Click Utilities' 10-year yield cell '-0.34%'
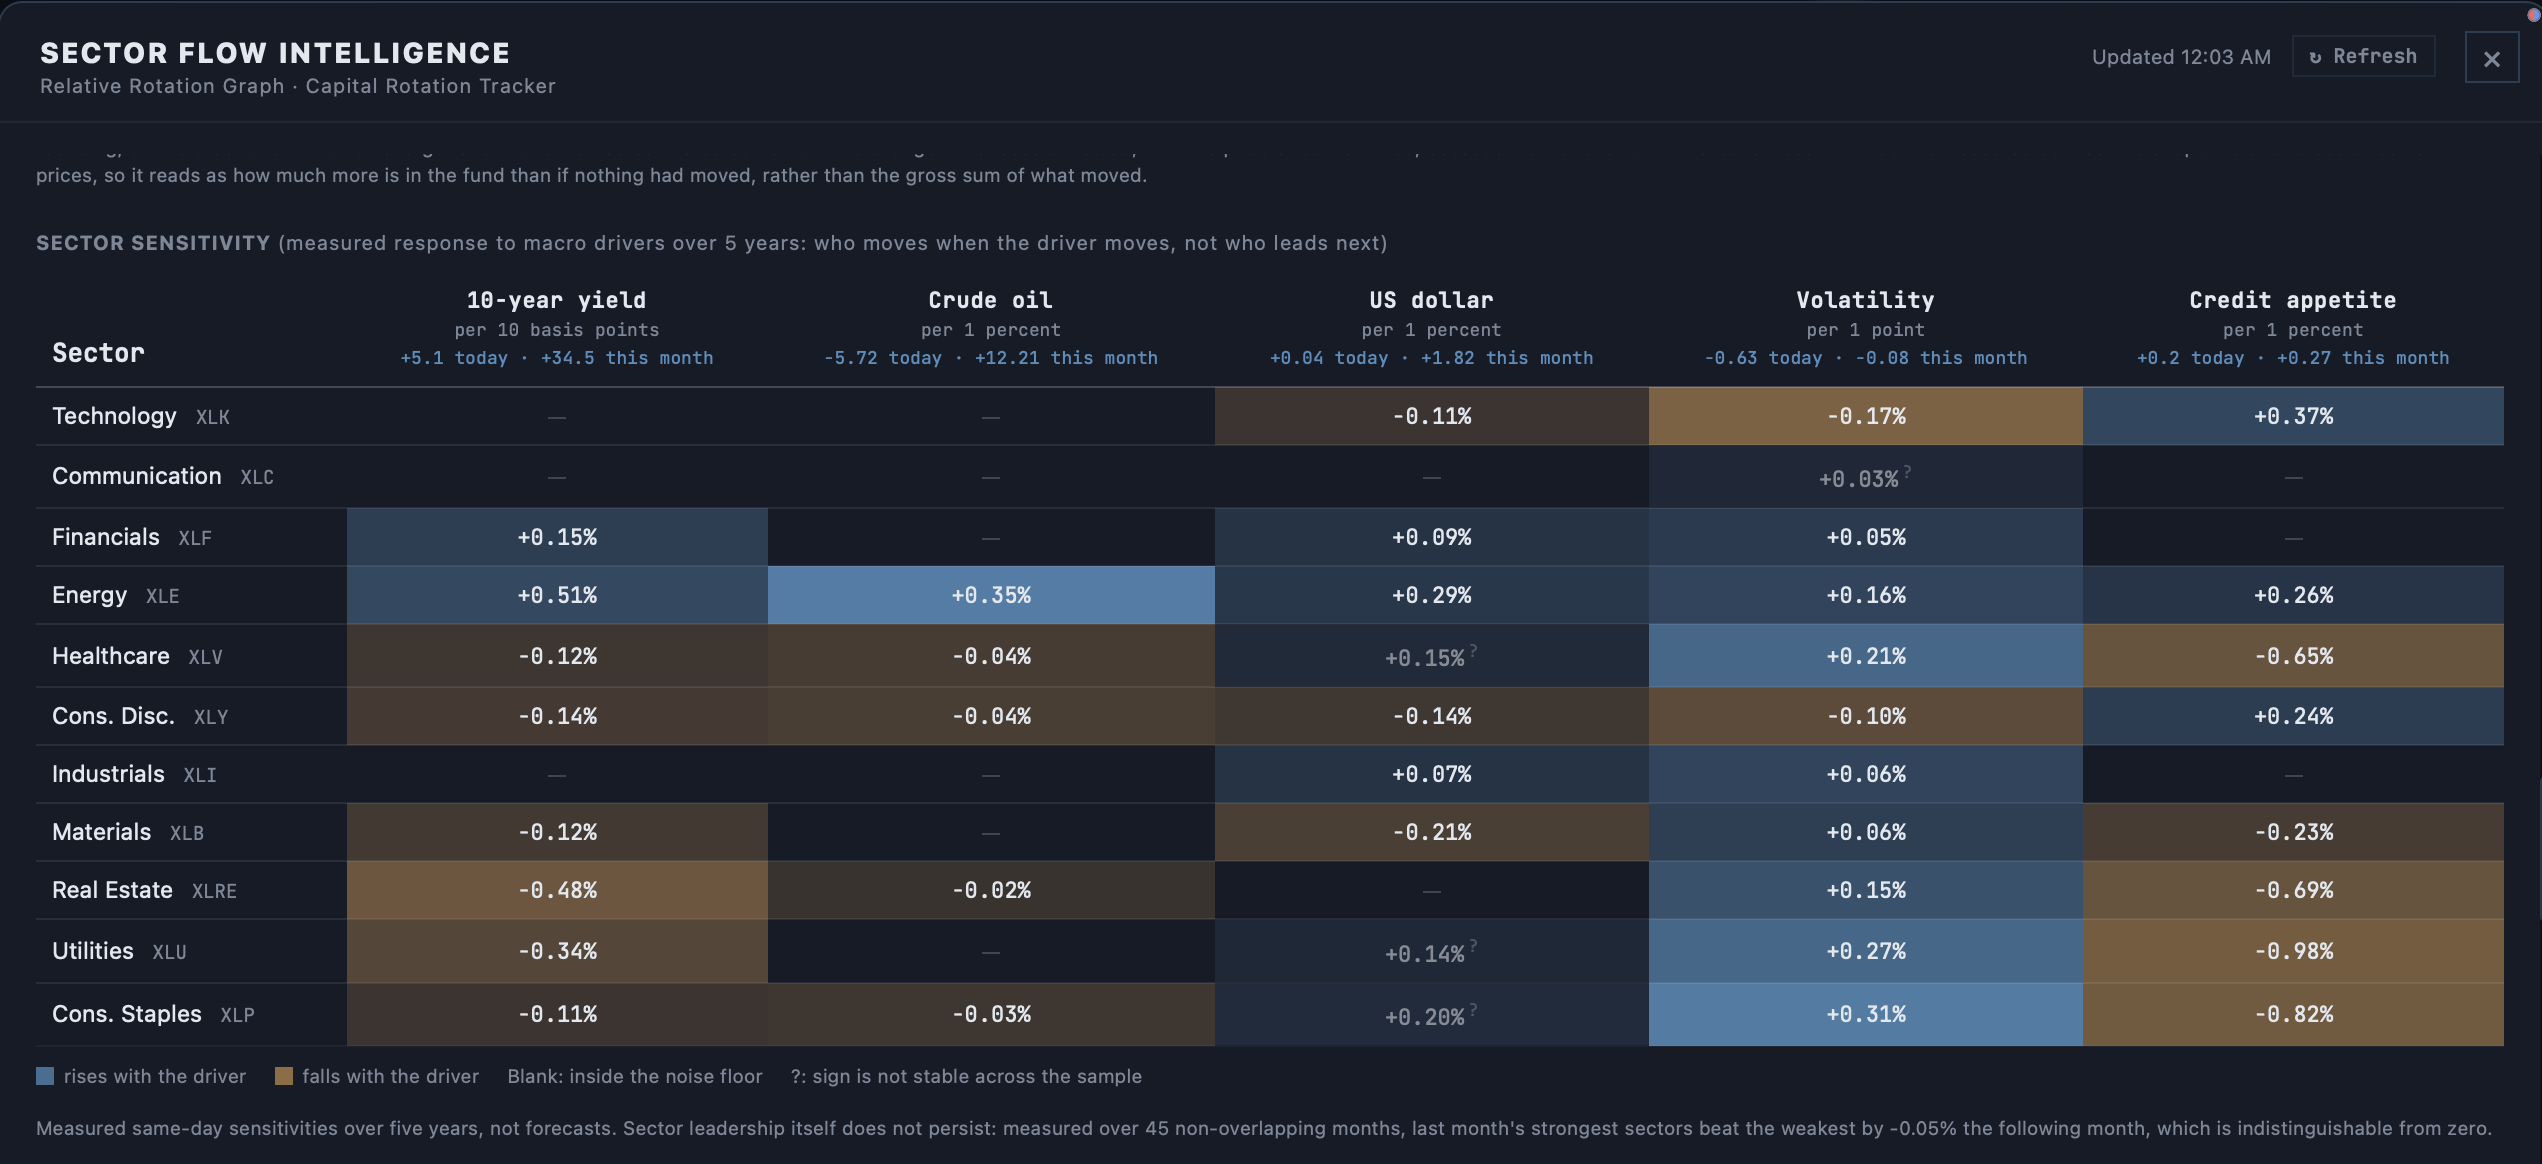 [557, 951]
